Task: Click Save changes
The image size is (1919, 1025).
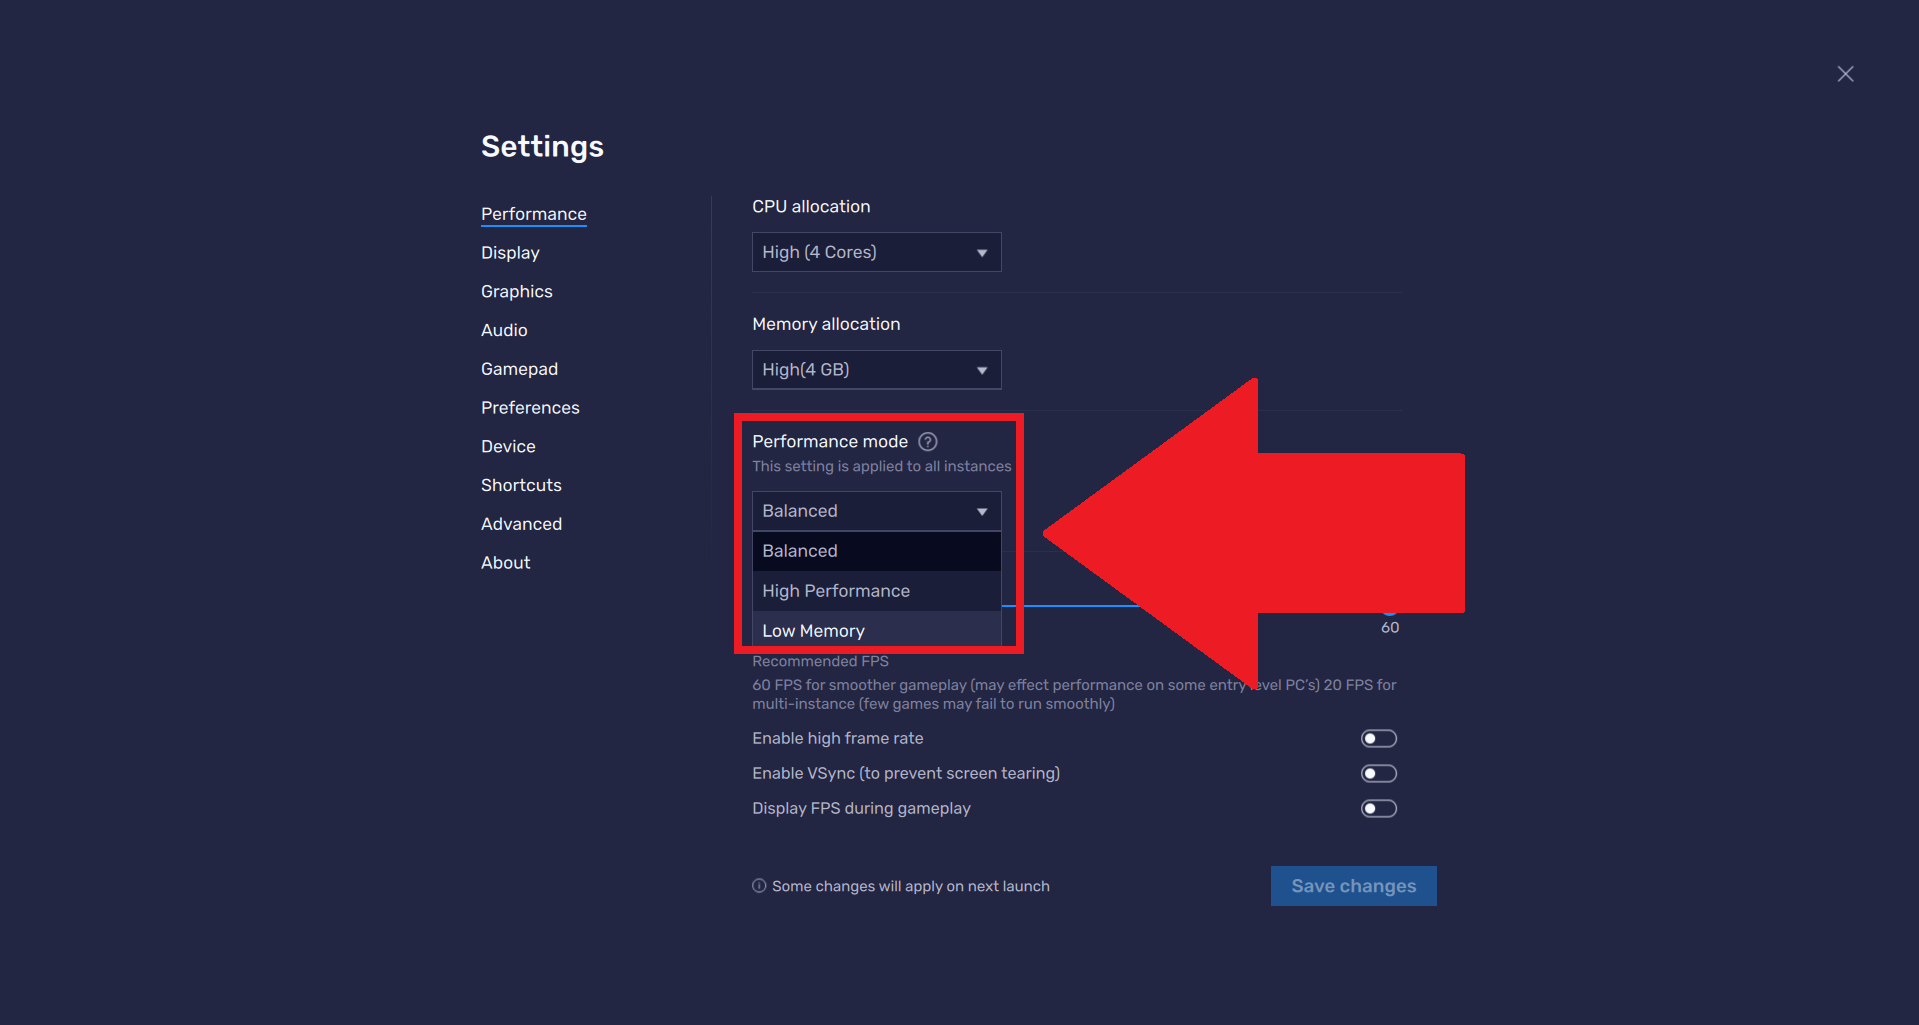Action: pos(1353,886)
